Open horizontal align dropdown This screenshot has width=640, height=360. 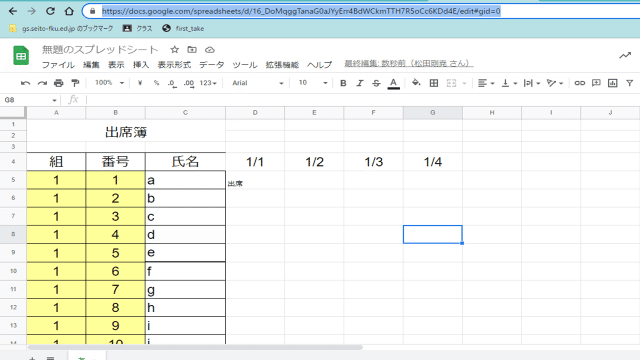pyautogui.click(x=486, y=83)
